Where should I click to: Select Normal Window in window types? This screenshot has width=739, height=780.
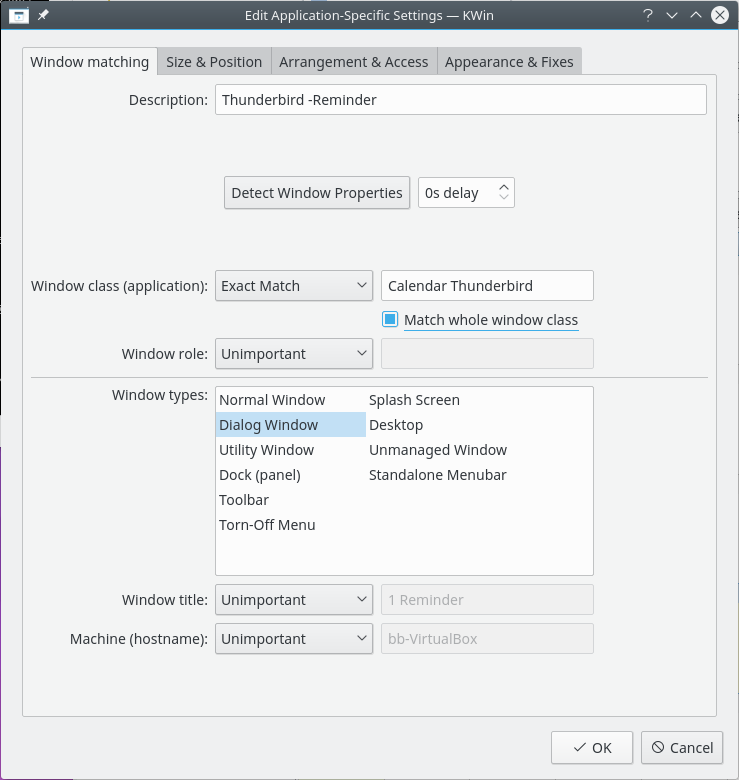pos(272,400)
